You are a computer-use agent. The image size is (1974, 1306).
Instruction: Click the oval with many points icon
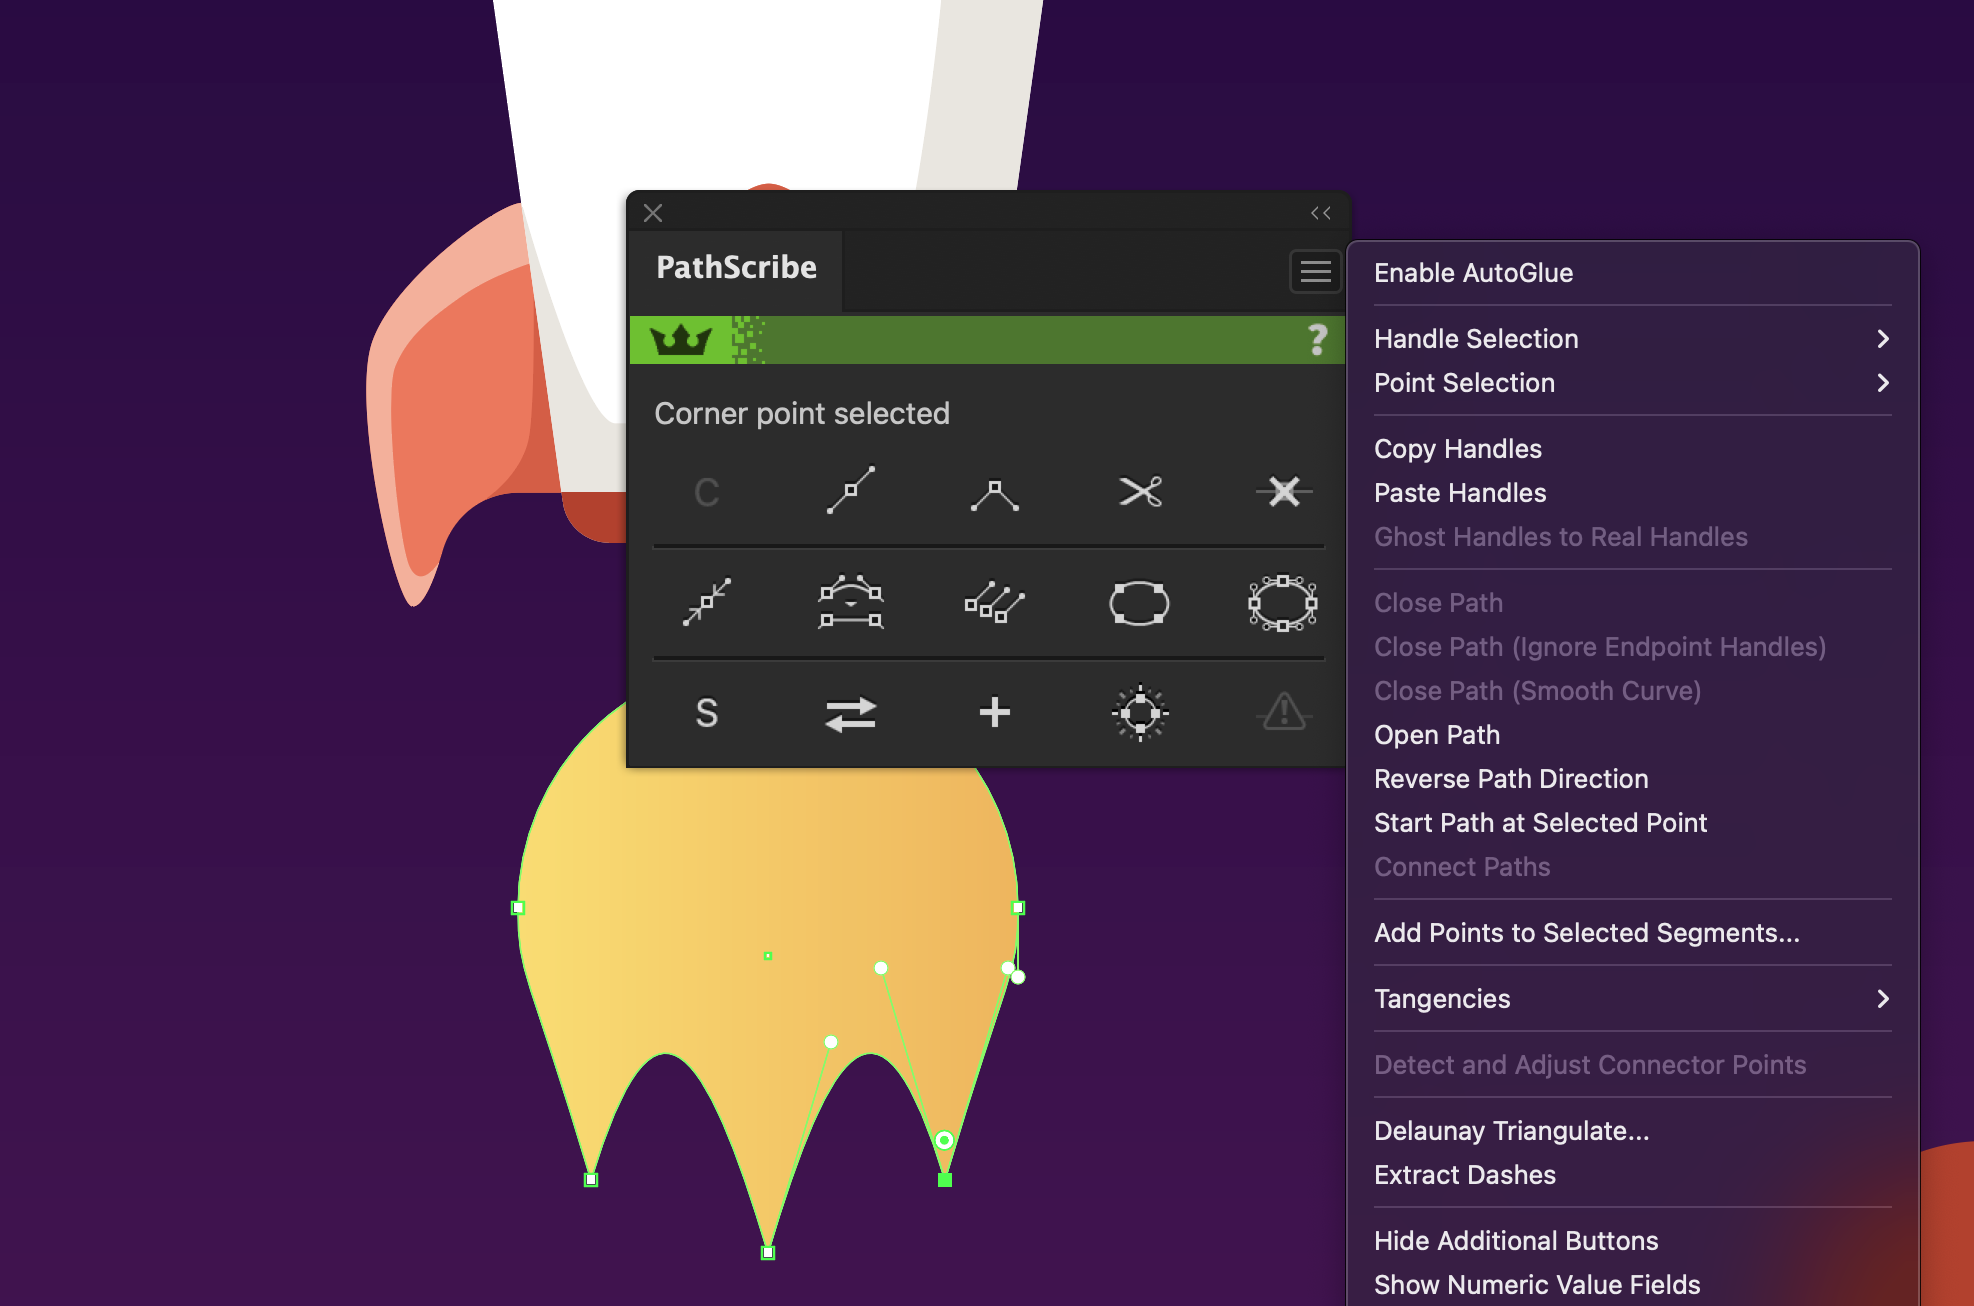[x=1283, y=603]
